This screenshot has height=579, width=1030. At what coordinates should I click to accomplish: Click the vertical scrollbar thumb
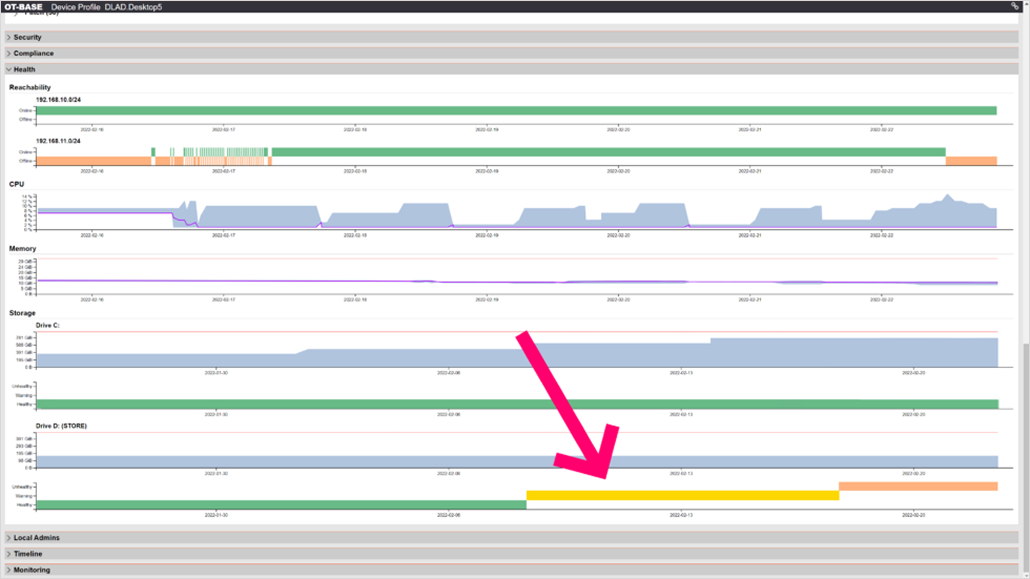tap(1026, 457)
